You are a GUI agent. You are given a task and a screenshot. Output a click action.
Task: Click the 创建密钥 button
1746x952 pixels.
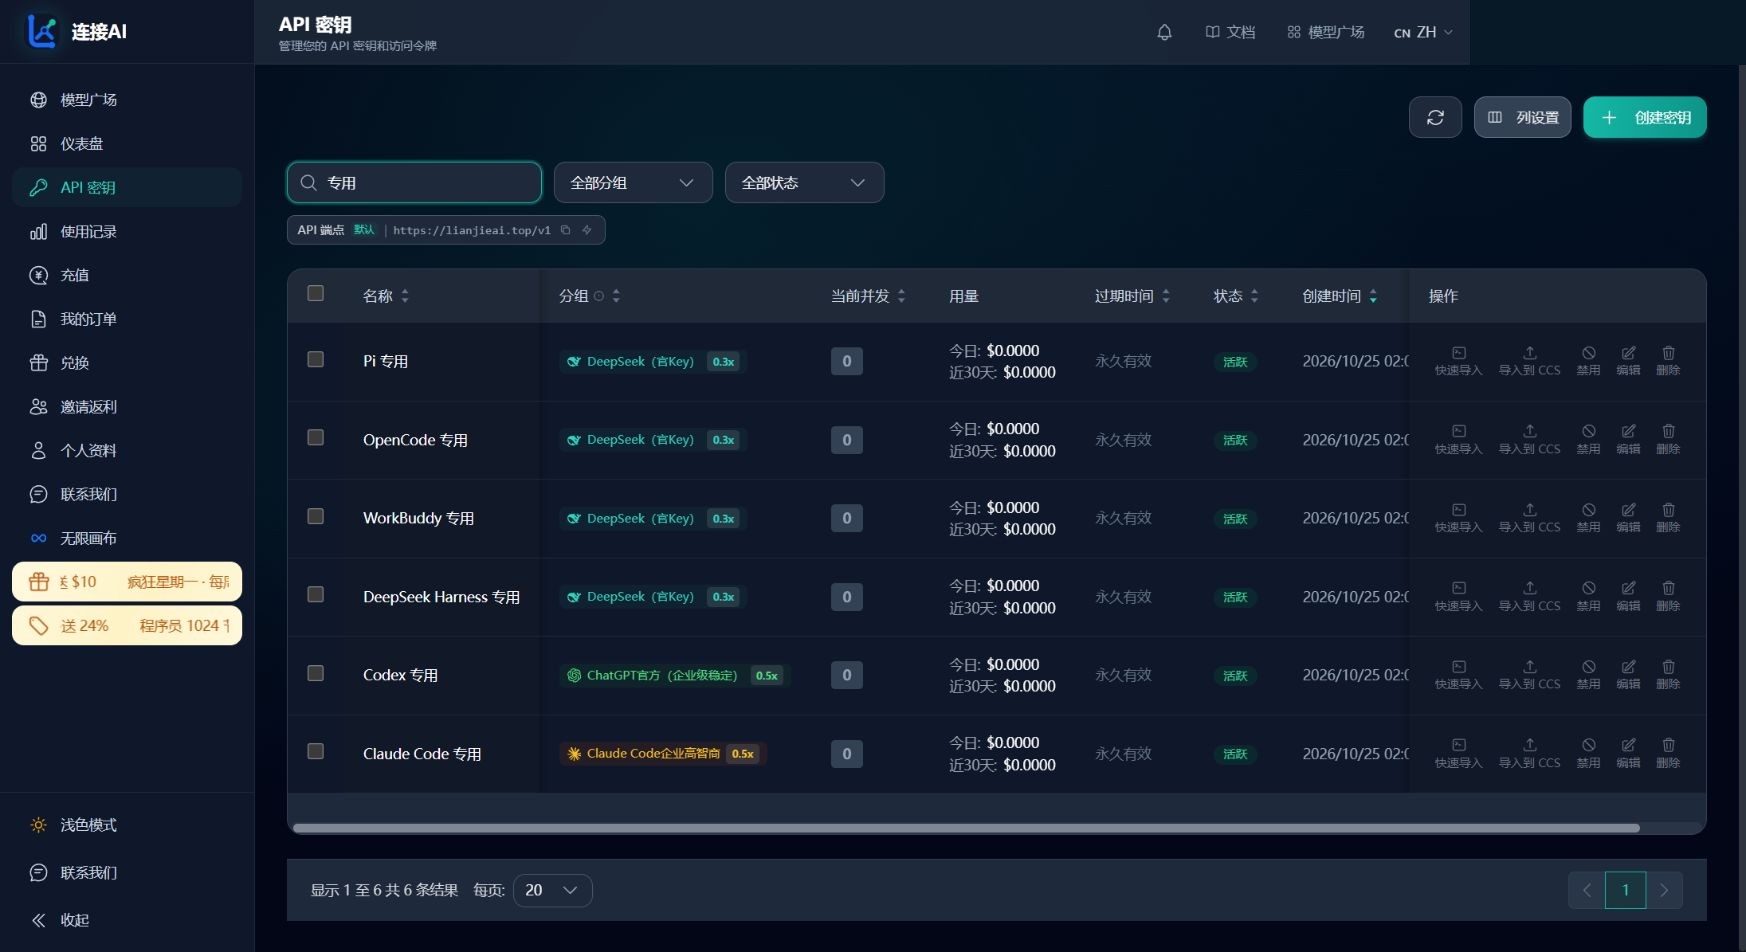(x=1645, y=117)
